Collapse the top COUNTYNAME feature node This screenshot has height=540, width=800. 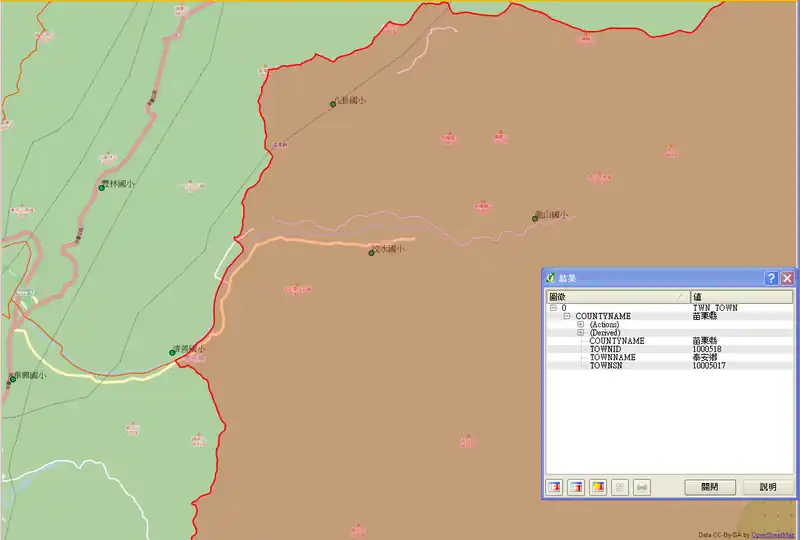tap(567, 316)
